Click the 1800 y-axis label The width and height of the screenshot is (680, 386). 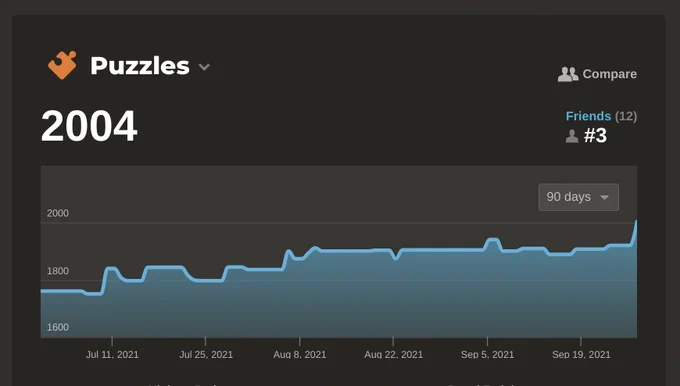[58, 271]
